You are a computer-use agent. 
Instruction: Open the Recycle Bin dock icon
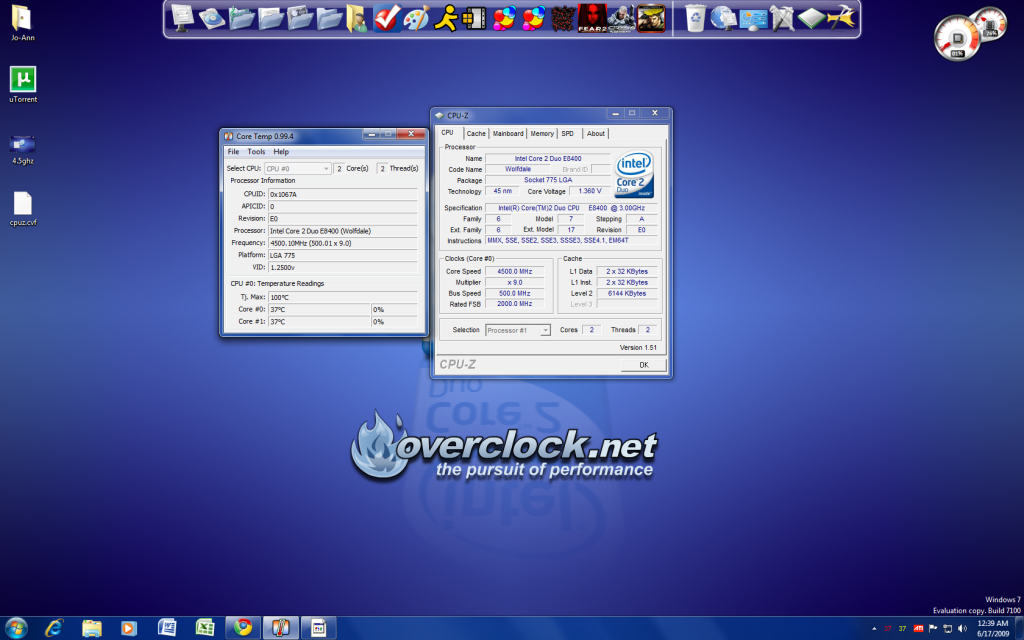tap(694, 18)
